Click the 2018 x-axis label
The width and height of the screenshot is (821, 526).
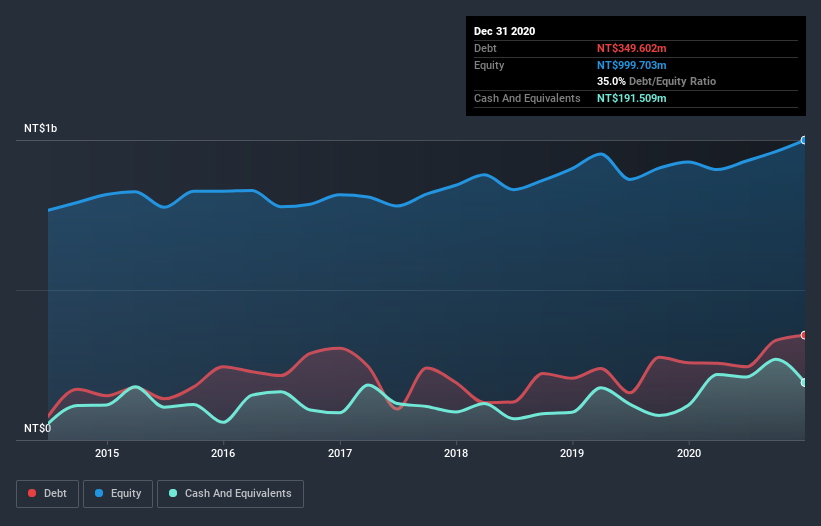[x=456, y=453]
